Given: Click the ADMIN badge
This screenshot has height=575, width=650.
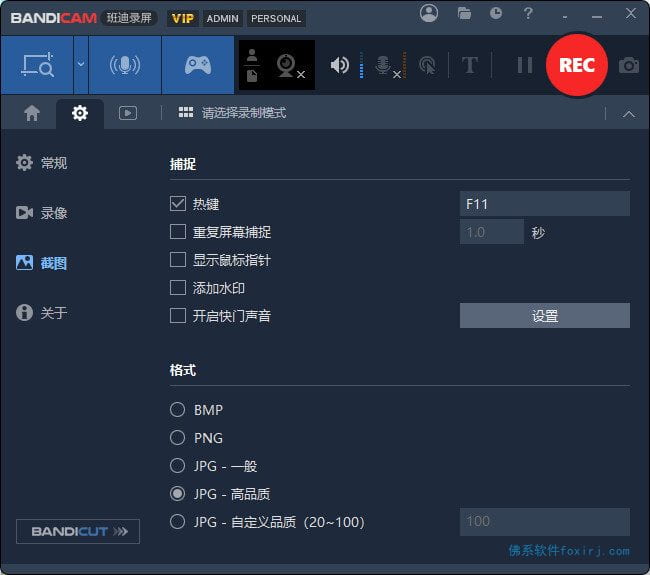Looking at the screenshot, I should (x=223, y=19).
